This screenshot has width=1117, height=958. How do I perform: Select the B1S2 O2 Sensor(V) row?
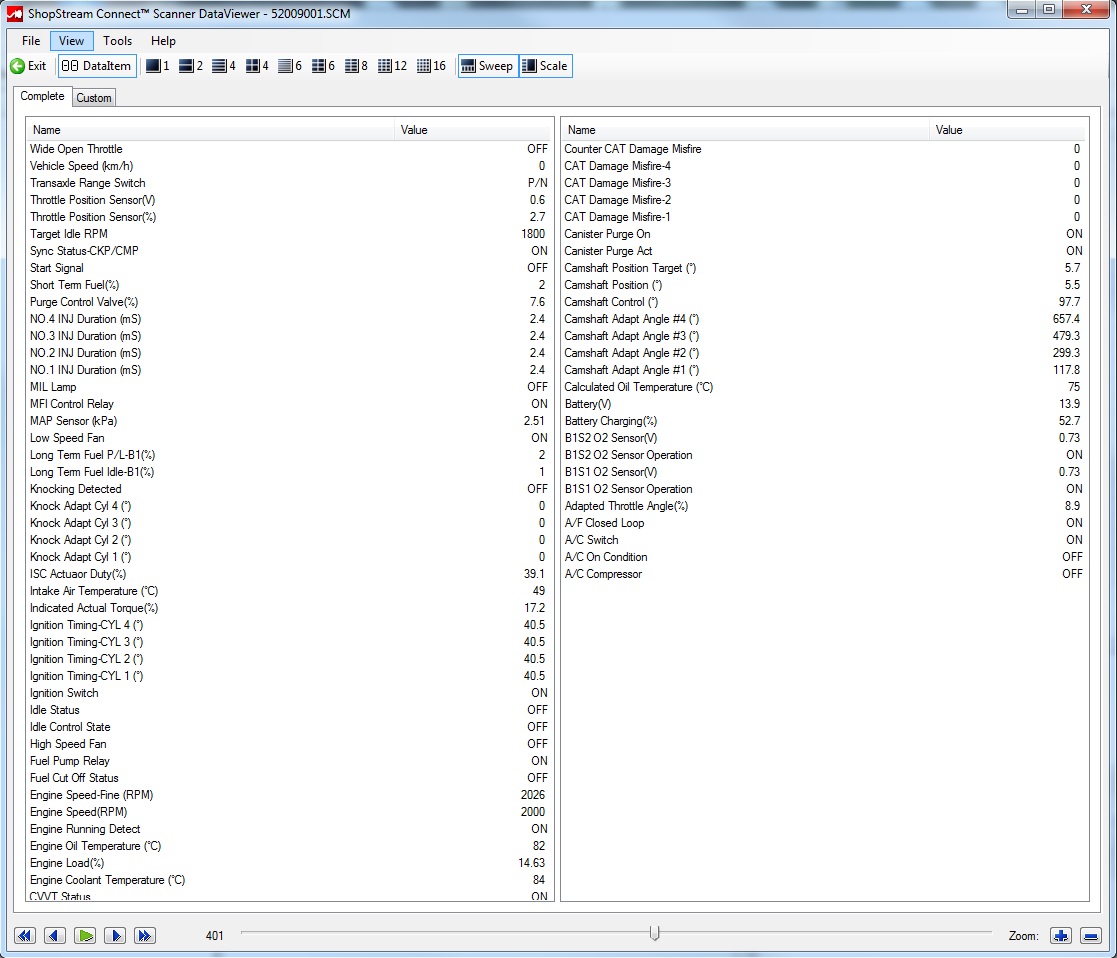coord(824,438)
